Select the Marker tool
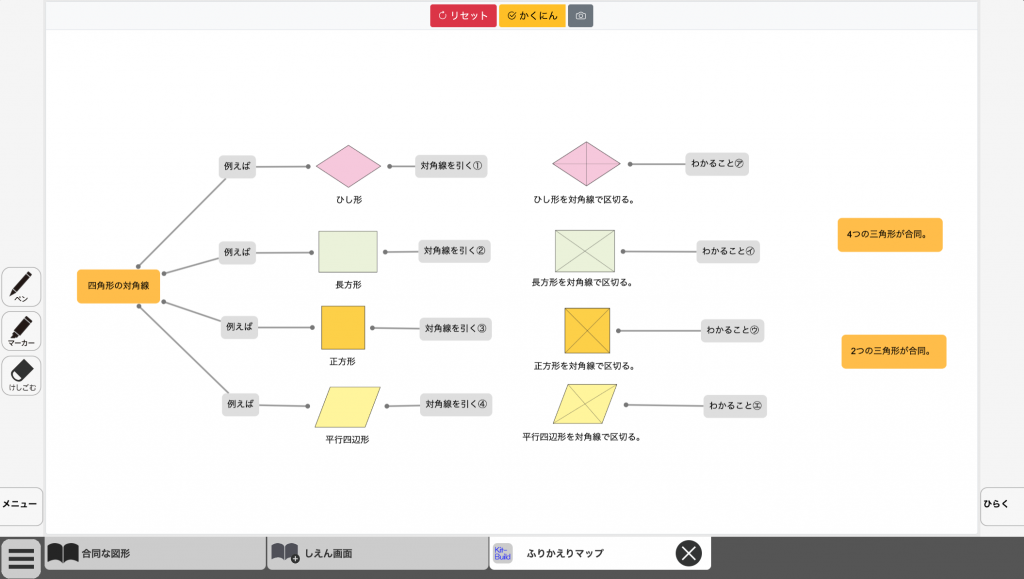The height and width of the screenshot is (579, 1024). 21,331
